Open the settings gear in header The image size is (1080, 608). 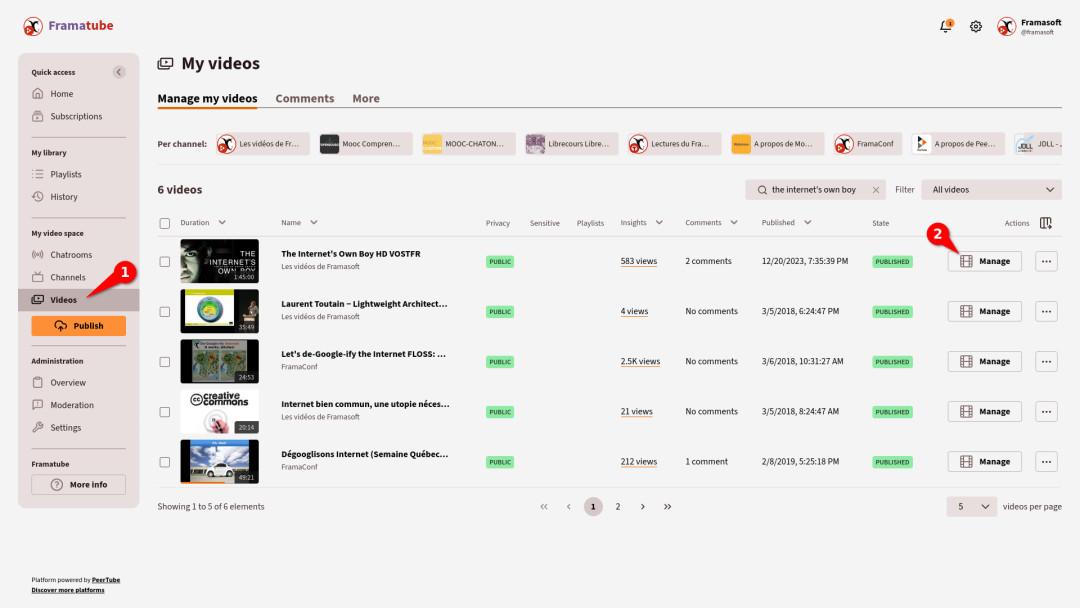[975, 27]
